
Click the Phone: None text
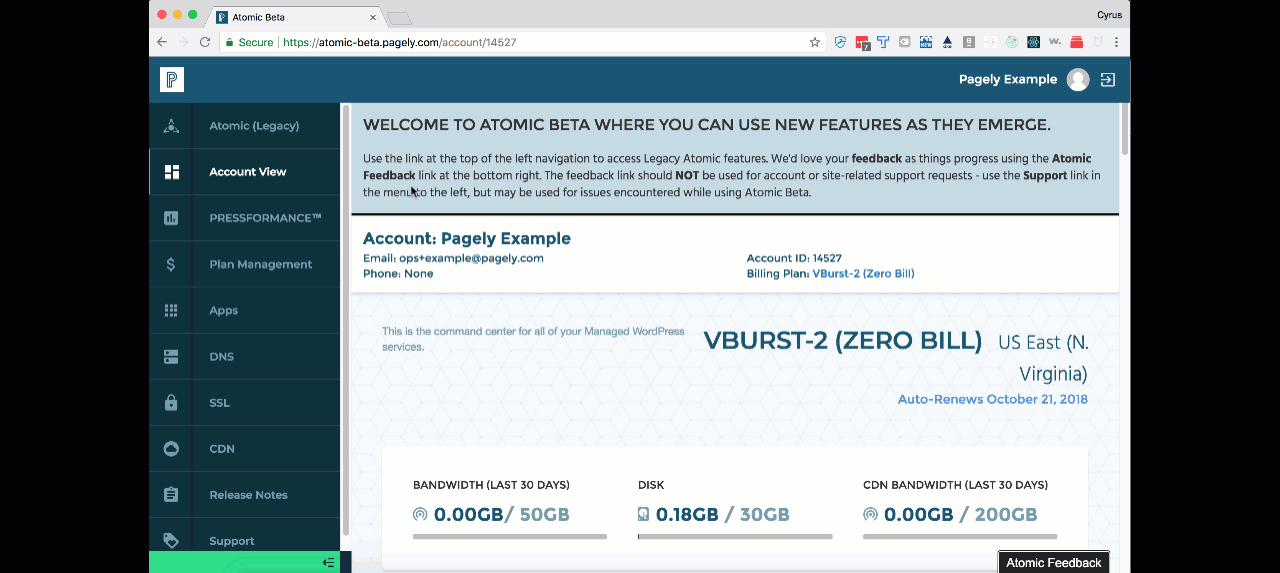[398, 273]
